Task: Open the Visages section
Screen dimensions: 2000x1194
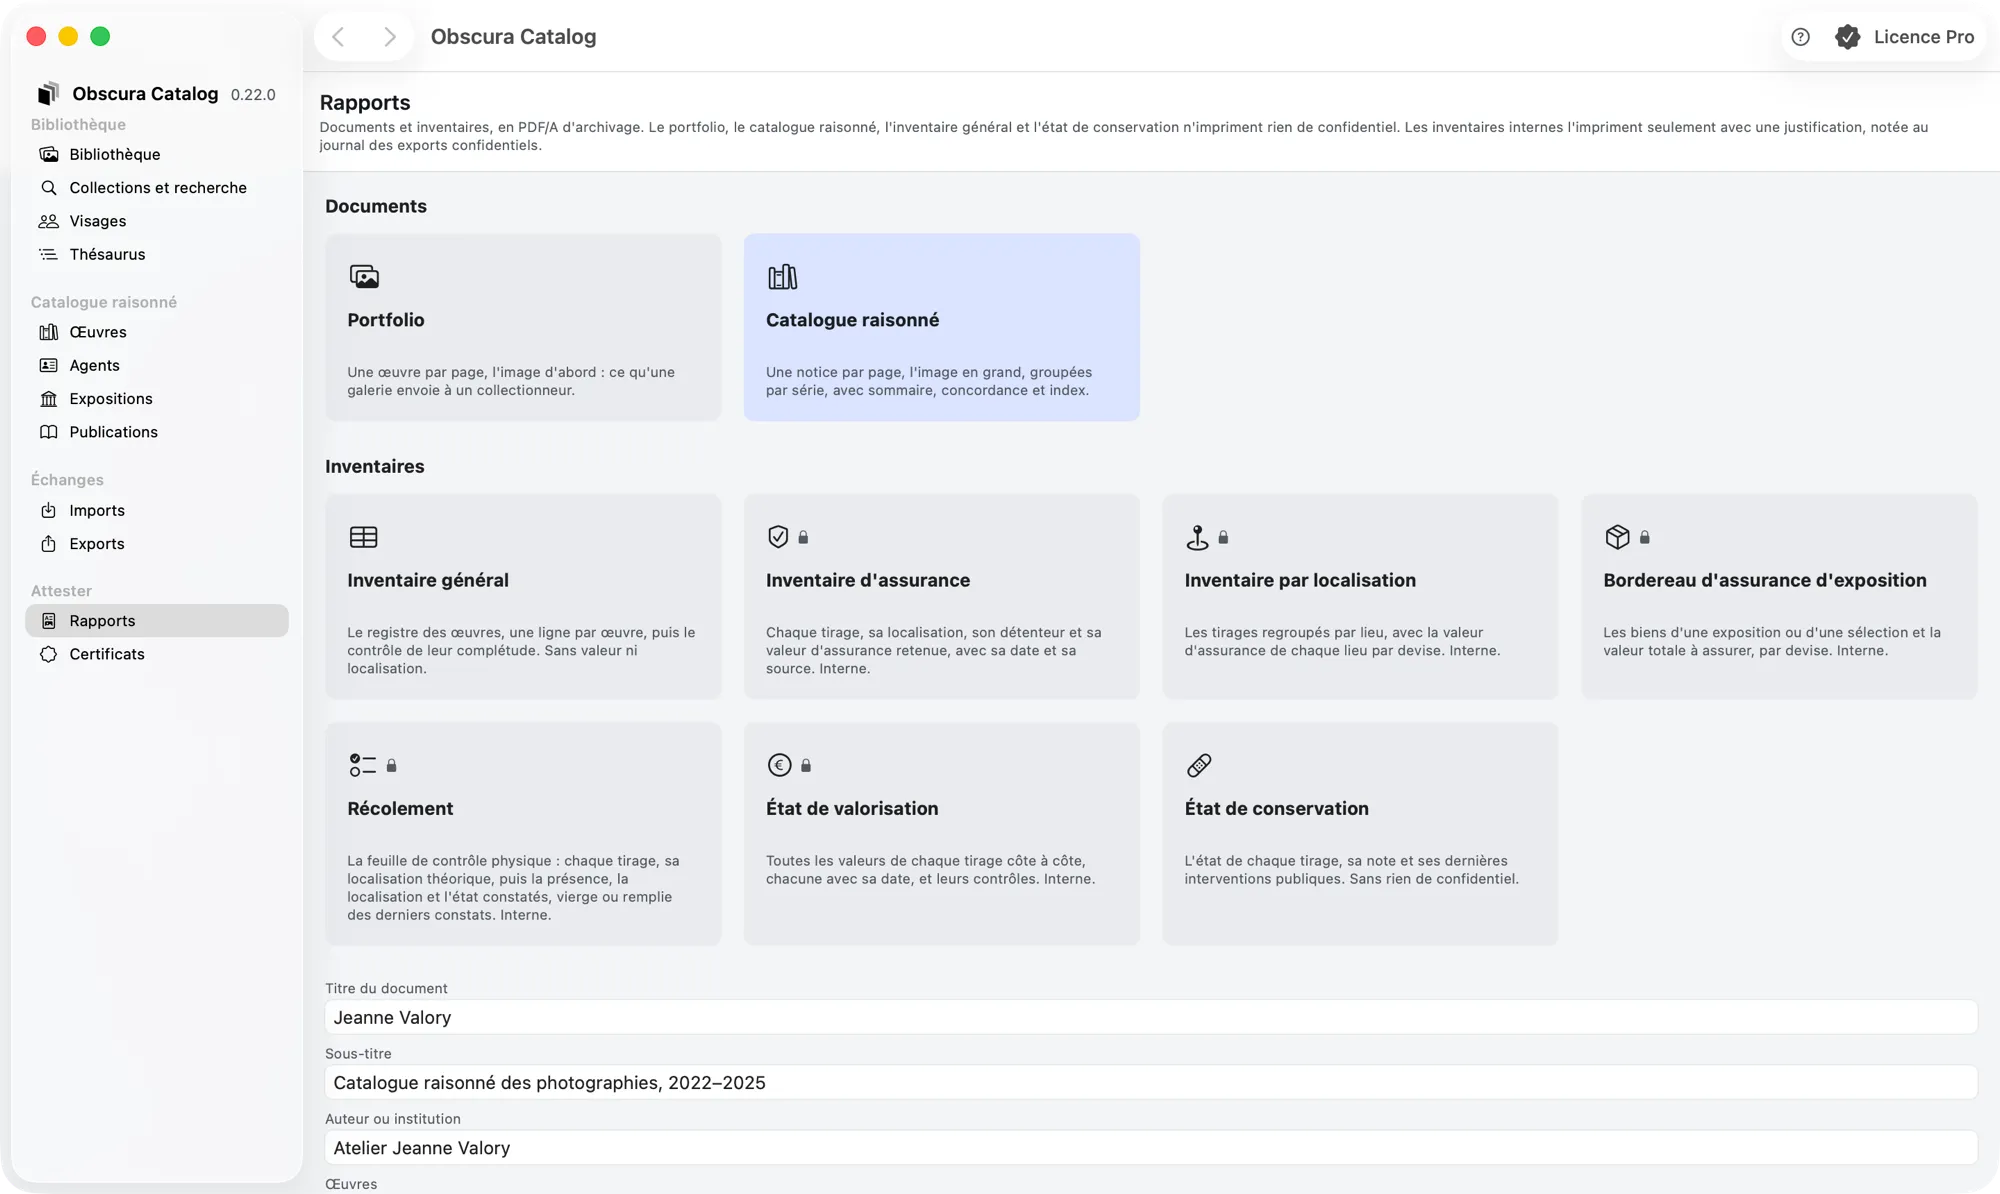Action: click(157, 221)
